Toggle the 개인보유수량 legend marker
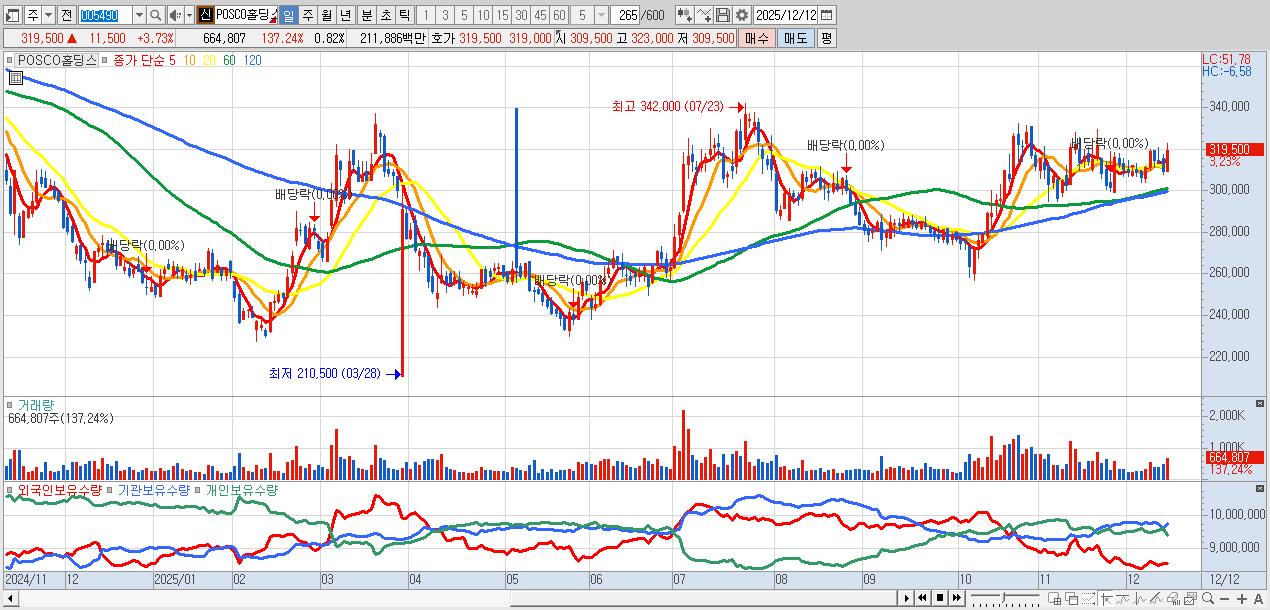1270x610 pixels. click(x=198, y=491)
